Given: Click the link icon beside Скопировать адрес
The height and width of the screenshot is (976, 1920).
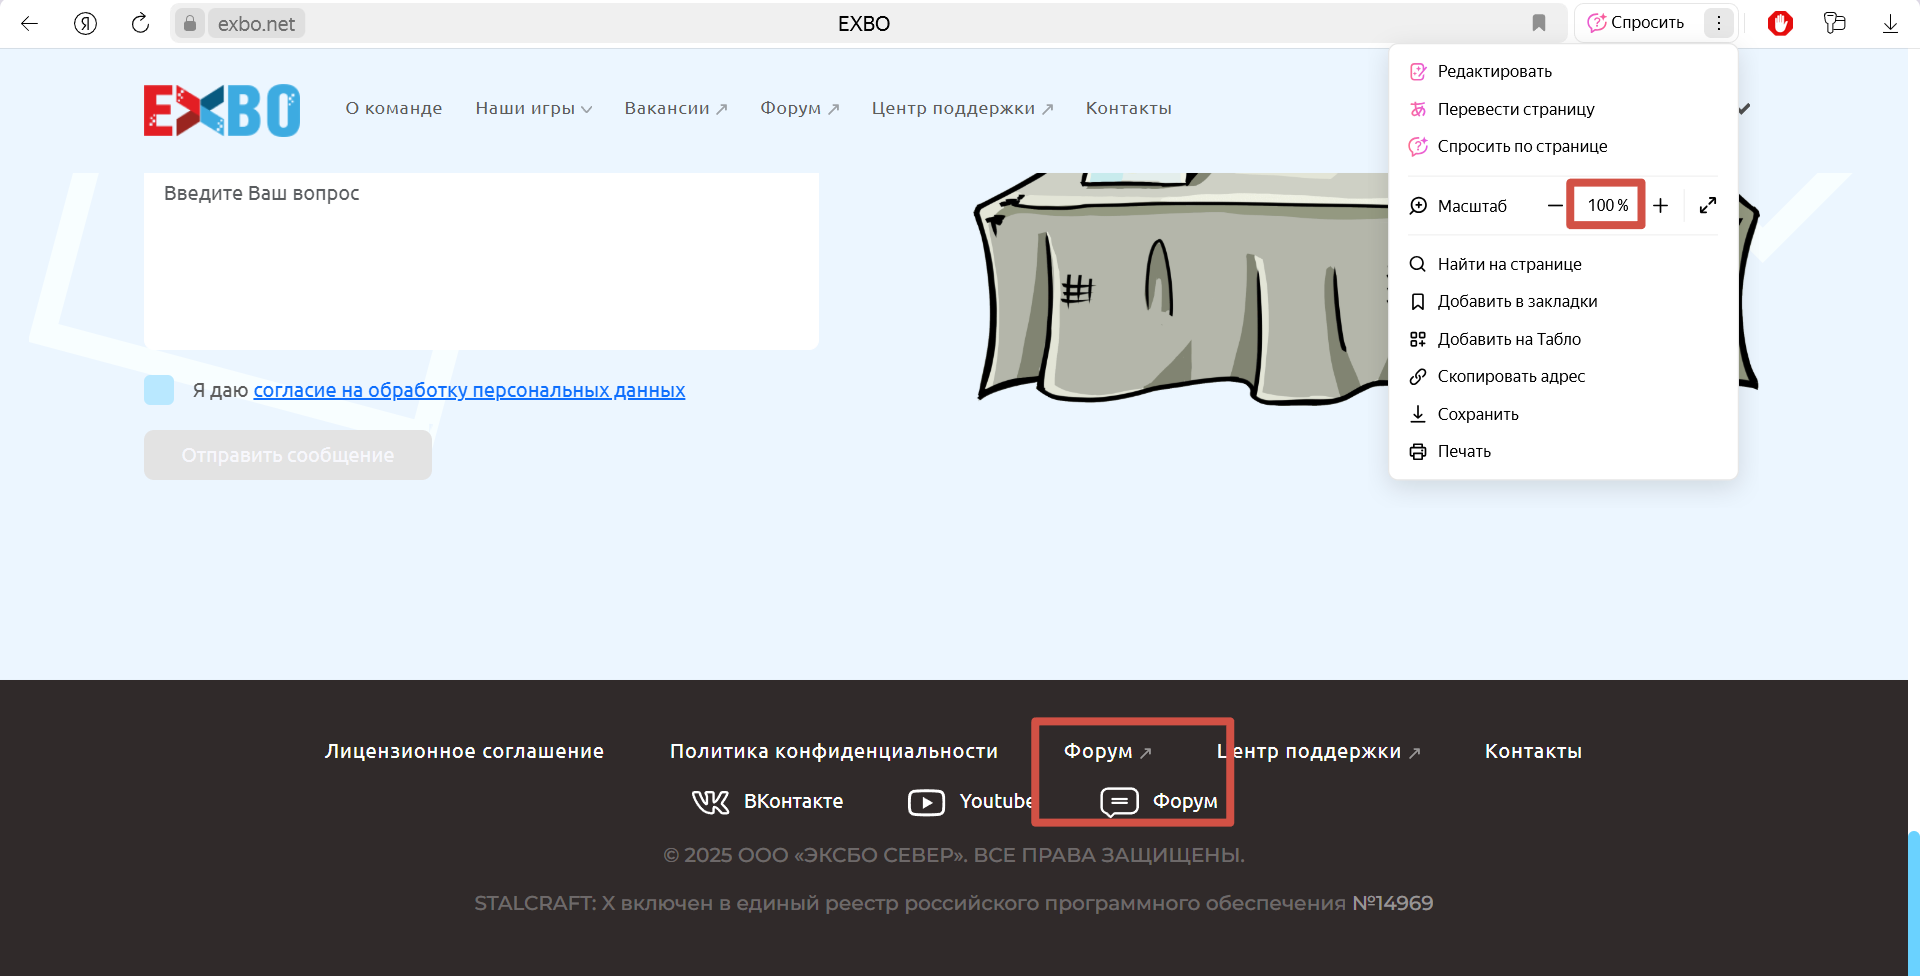Looking at the screenshot, I should click(x=1418, y=376).
